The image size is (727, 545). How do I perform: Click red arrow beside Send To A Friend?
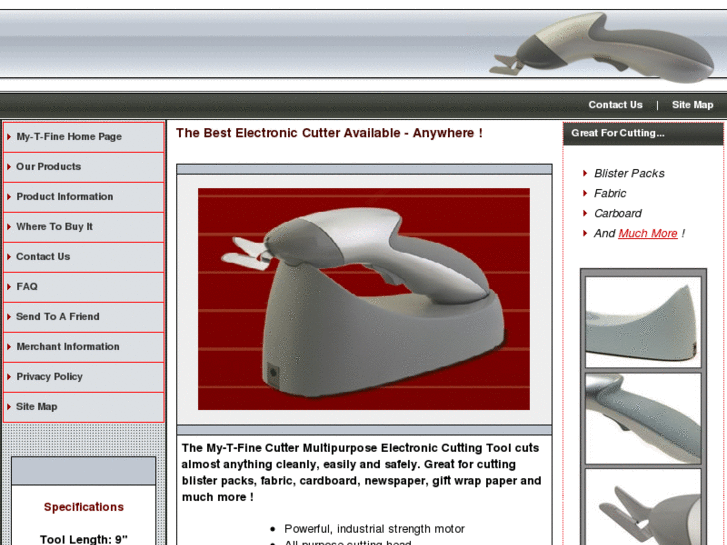9,317
